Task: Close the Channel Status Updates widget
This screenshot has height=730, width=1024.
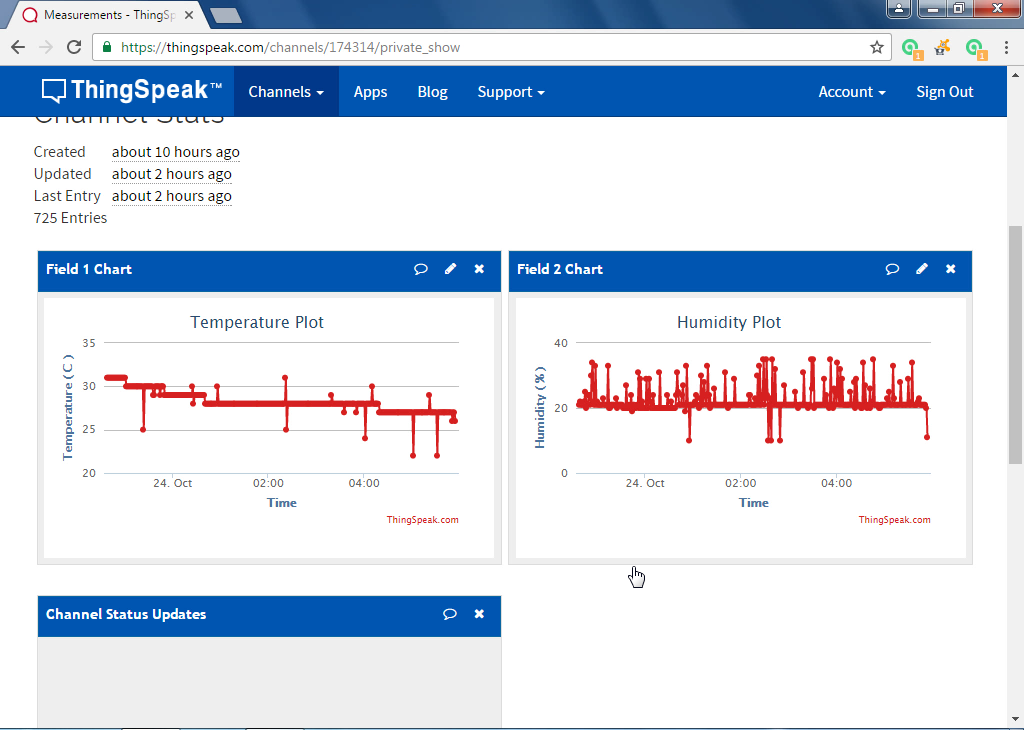Action: click(479, 614)
